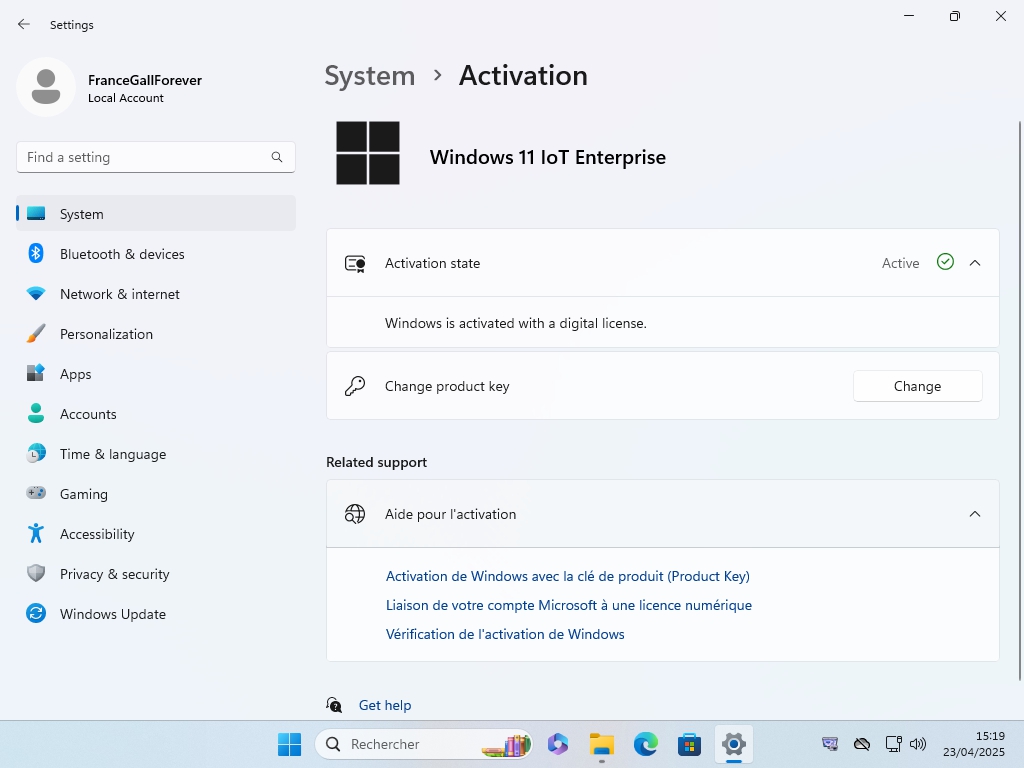Click the Windows Update sync icon

point(36,614)
